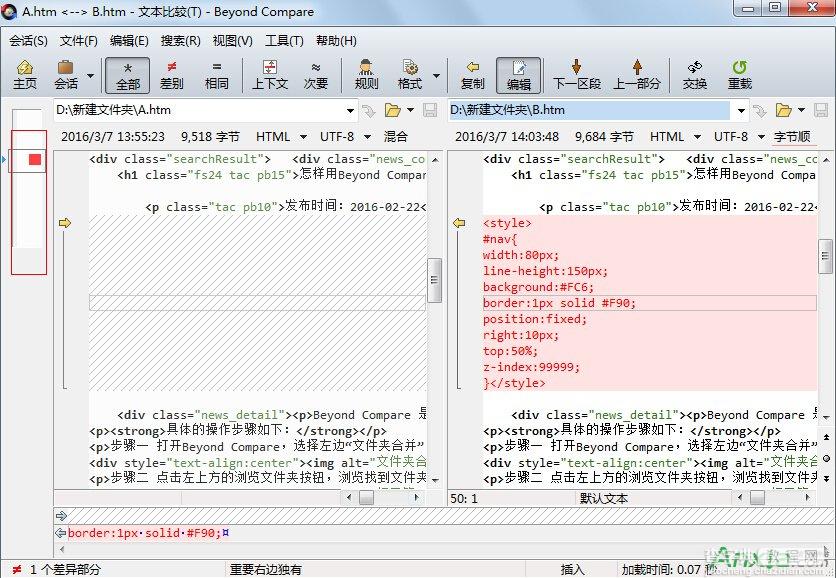The height and width of the screenshot is (578, 836).
Task: Expand the left open-folder dropdown arrow
Action: coord(410,110)
